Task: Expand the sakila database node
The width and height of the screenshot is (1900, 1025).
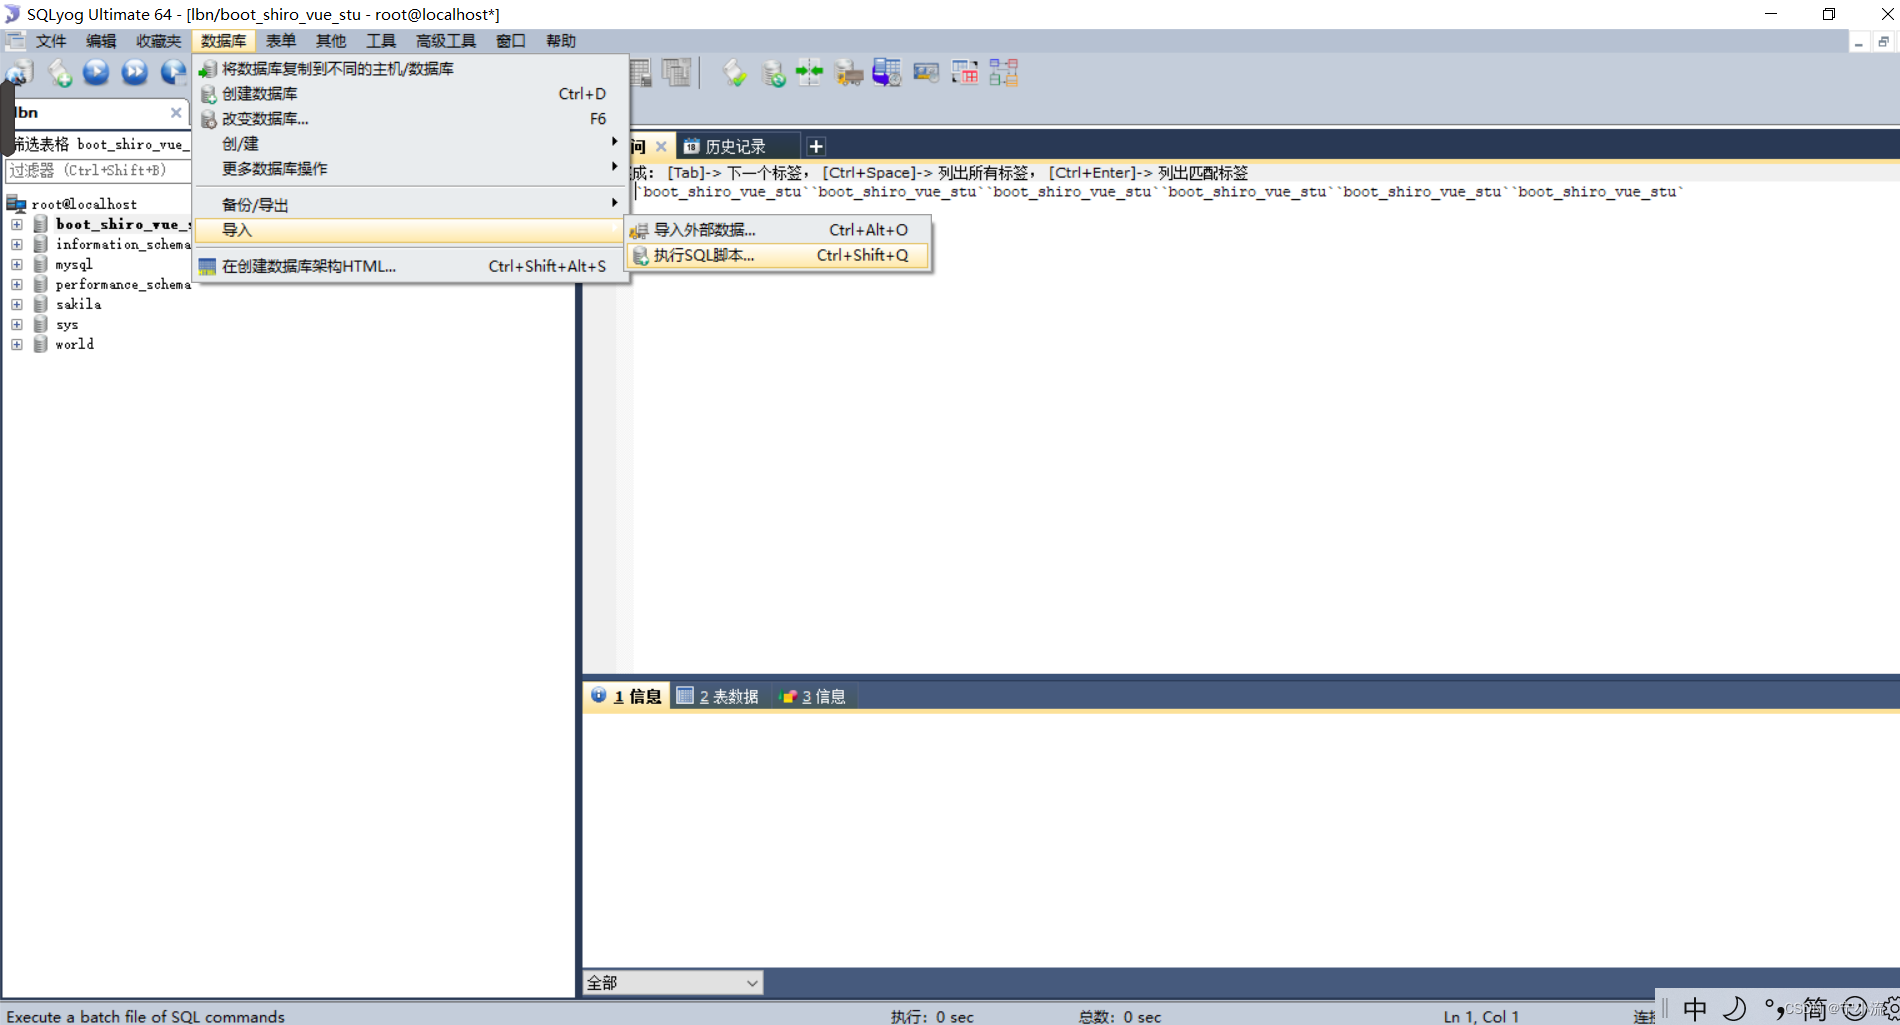Action: coord(17,304)
